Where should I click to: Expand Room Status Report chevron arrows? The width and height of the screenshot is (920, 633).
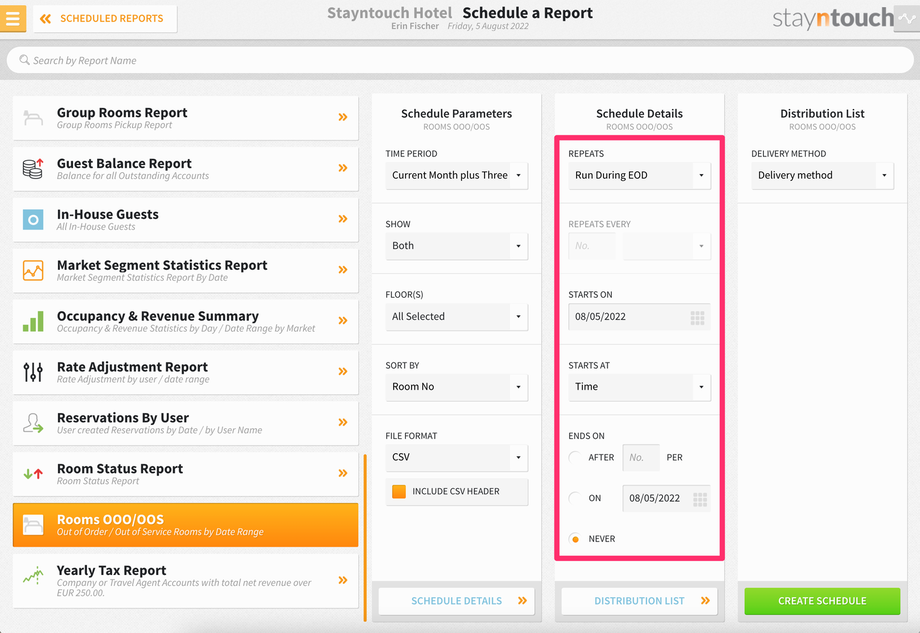pyautogui.click(x=343, y=473)
